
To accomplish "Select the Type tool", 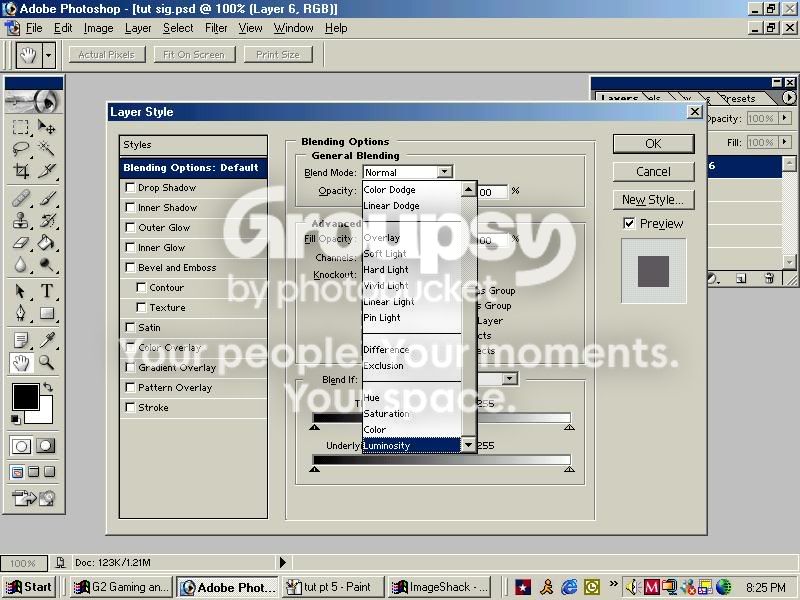I will click(46, 291).
